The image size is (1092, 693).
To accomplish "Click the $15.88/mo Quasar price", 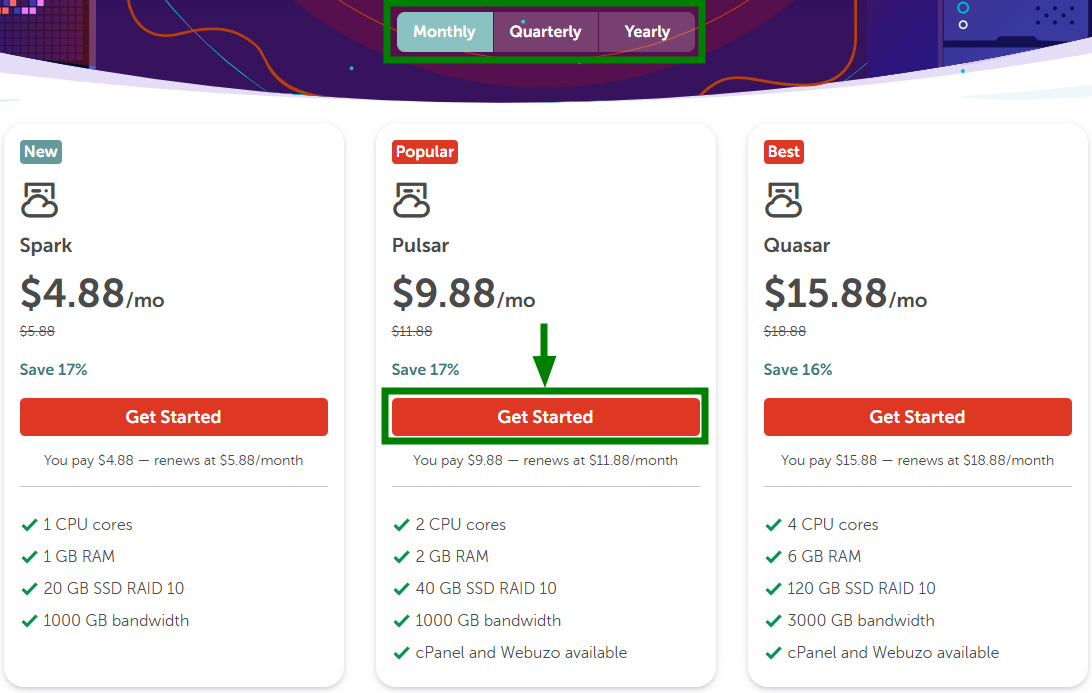I will (845, 294).
